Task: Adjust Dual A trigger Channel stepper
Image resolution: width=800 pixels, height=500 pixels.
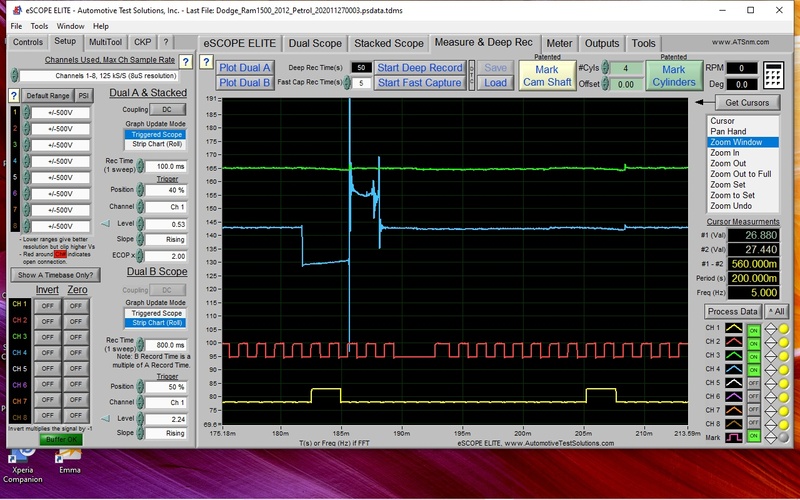Action: [140, 207]
